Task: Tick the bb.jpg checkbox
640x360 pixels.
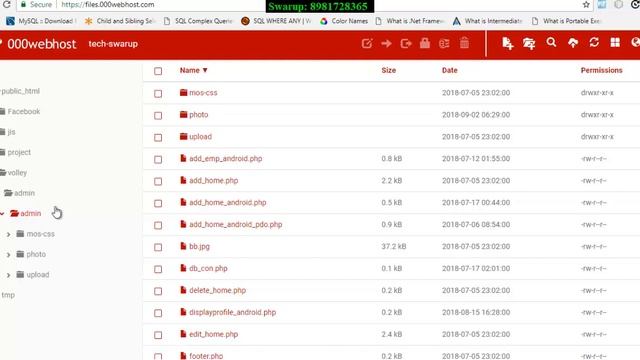Action: pos(158,247)
